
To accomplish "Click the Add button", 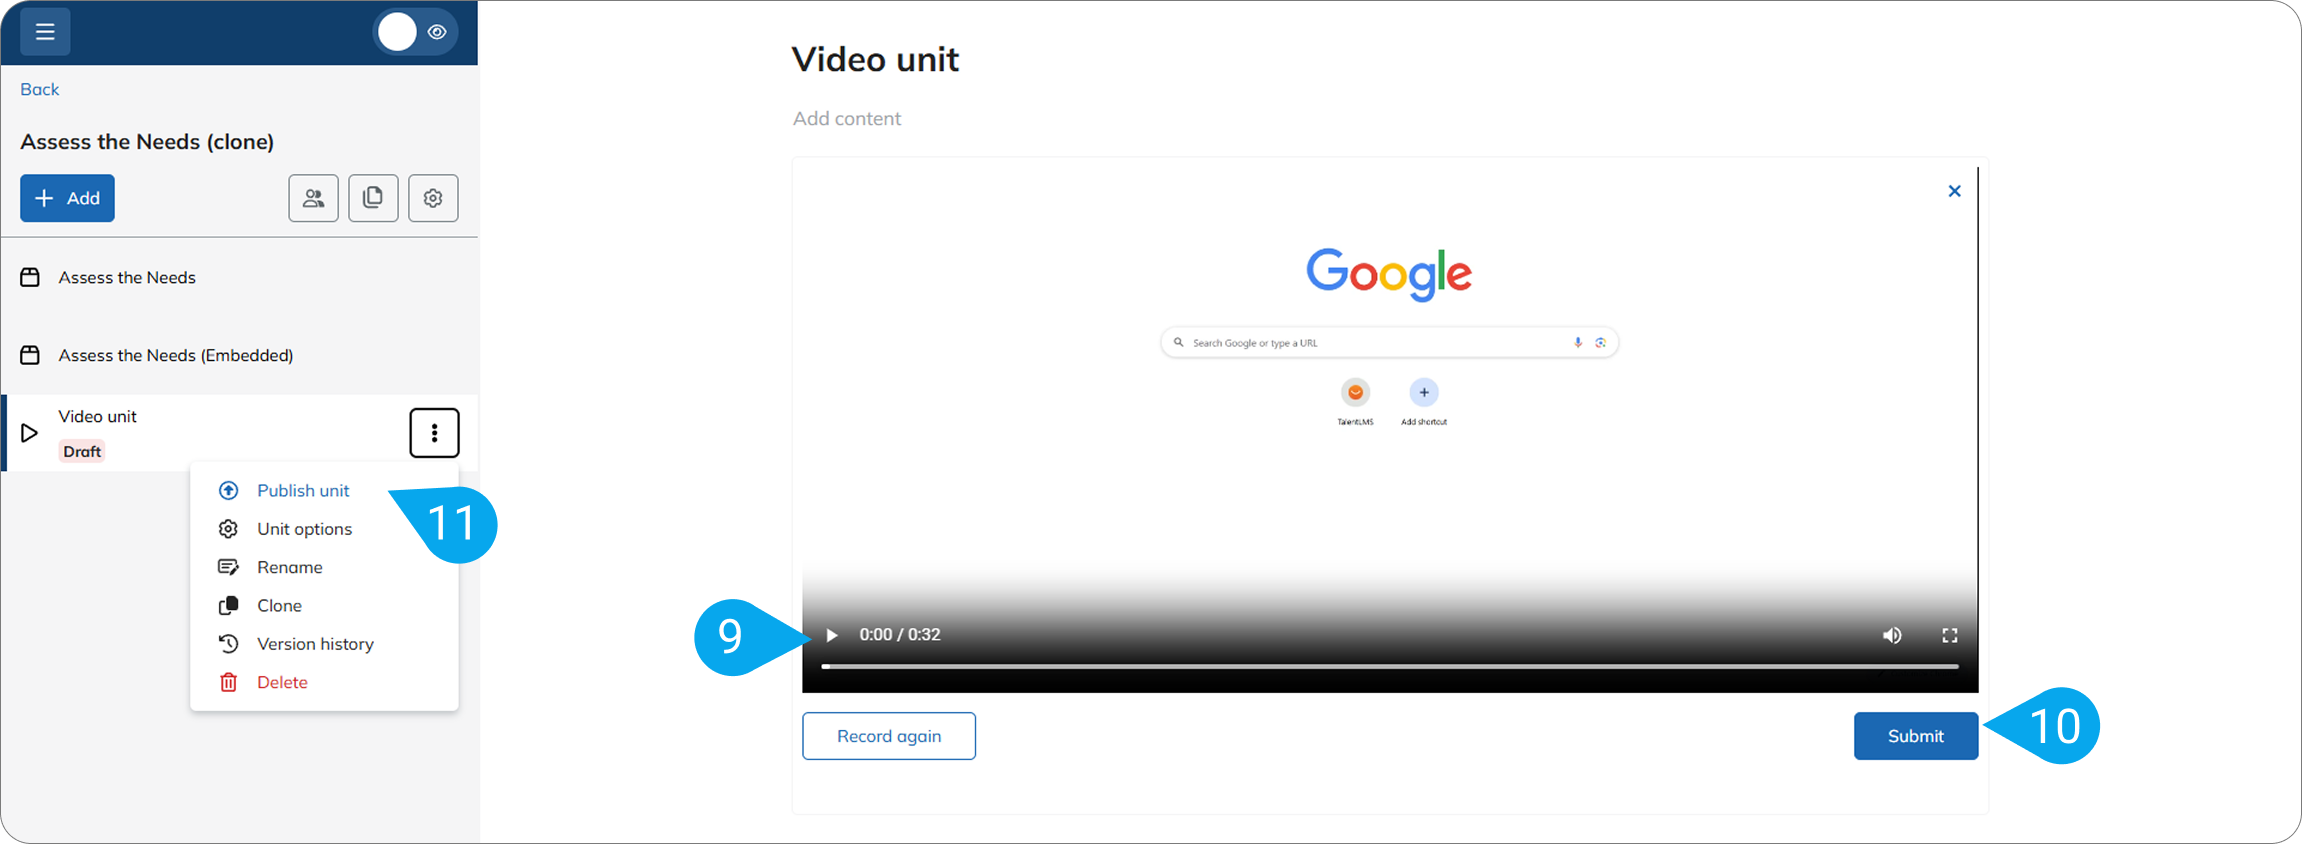I will pyautogui.click(x=67, y=198).
